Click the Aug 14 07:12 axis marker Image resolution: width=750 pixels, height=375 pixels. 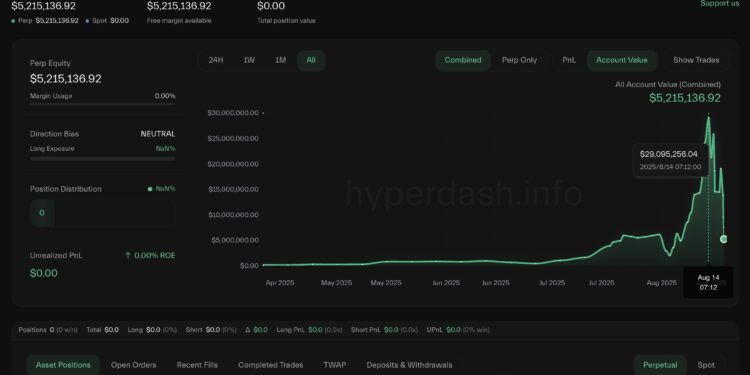pyautogui.click(x=708, y=282)
